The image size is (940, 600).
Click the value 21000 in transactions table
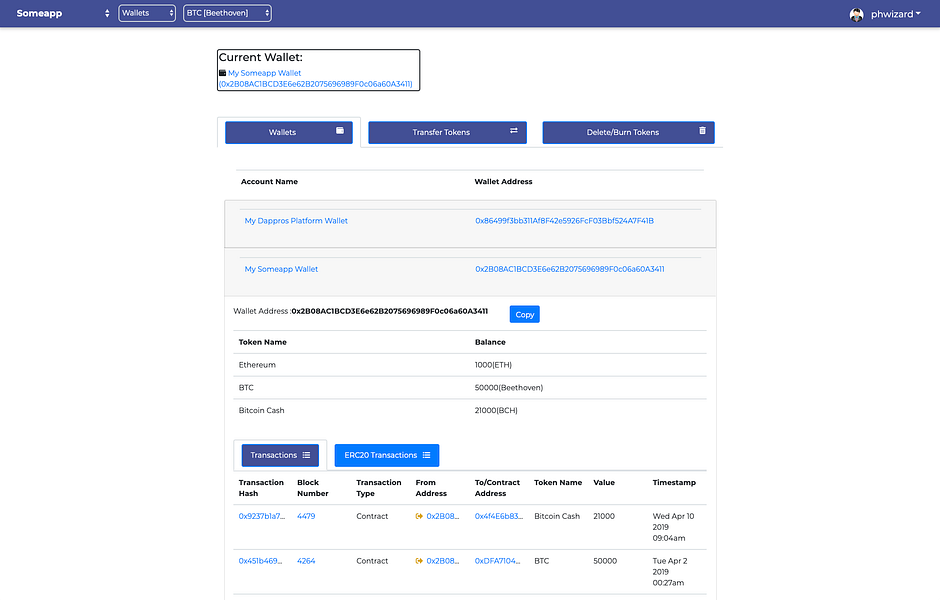[x=604, y=516]
